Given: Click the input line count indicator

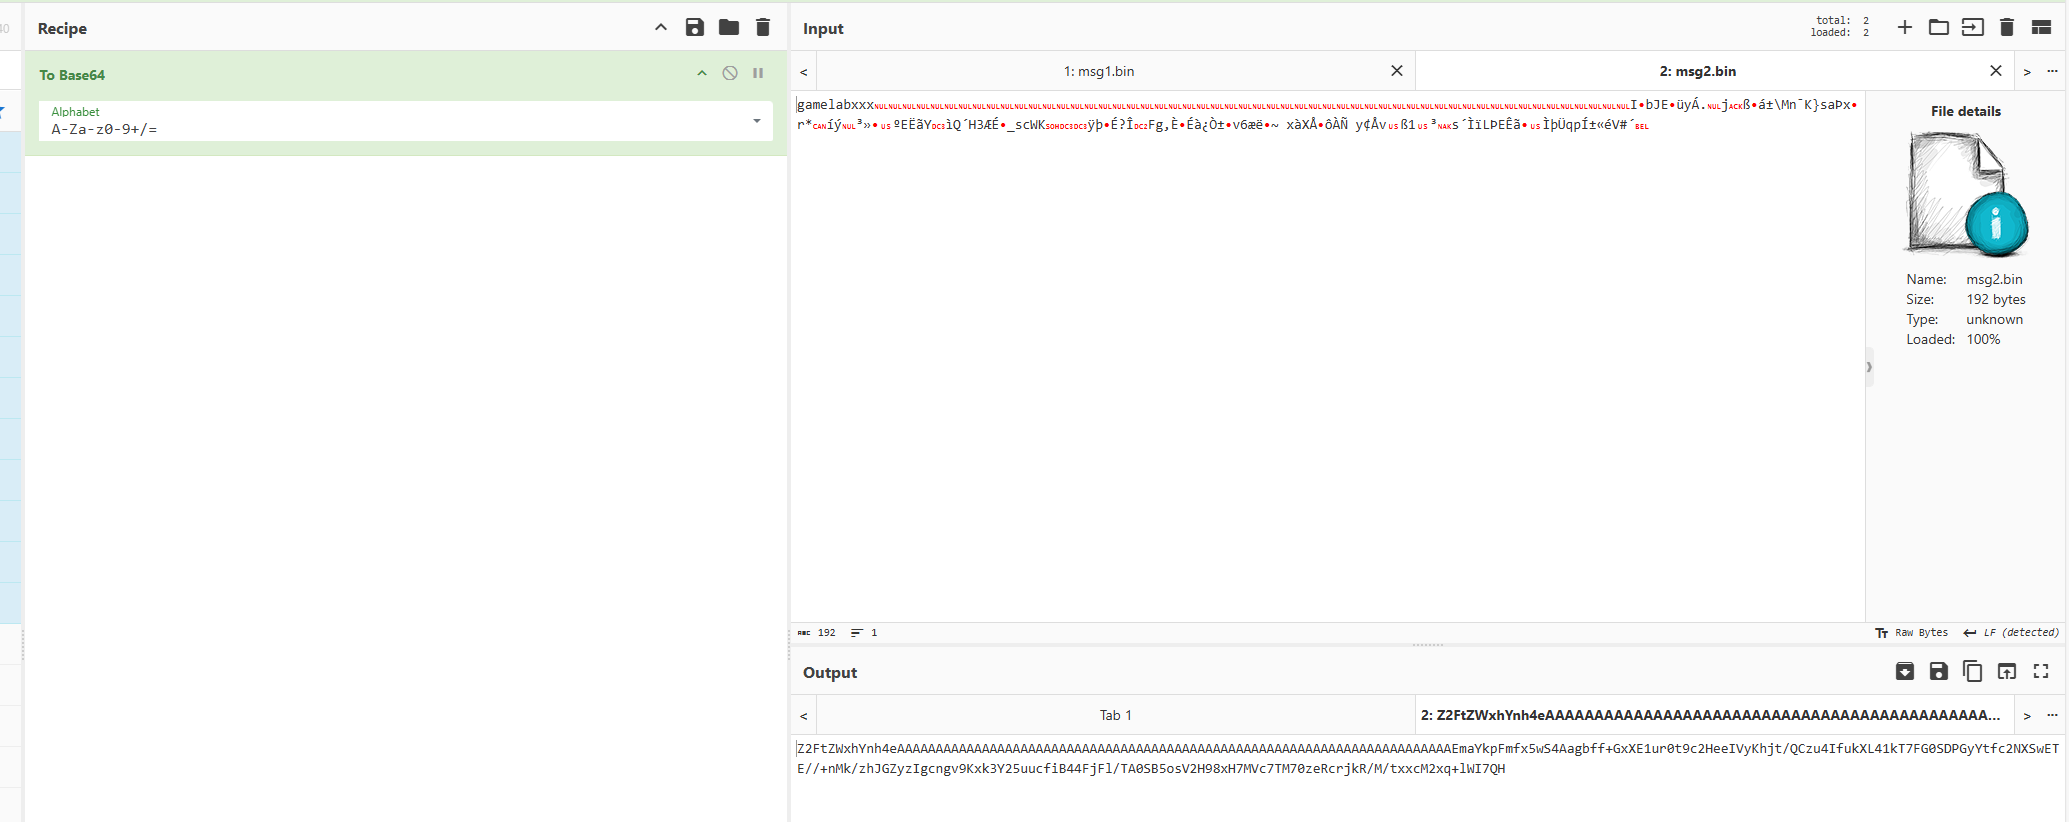Looking at the screenshot, I should click(864, 633).
